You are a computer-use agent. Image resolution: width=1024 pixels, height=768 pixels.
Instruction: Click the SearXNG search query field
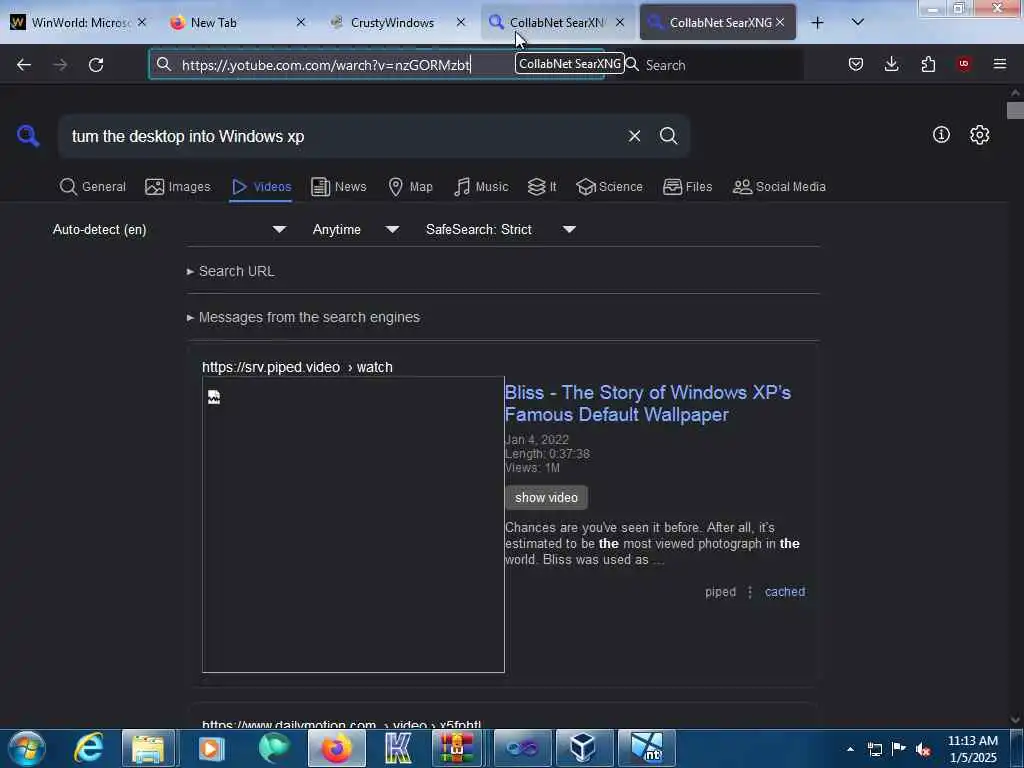pyautogui.click(x=343, y=136)
